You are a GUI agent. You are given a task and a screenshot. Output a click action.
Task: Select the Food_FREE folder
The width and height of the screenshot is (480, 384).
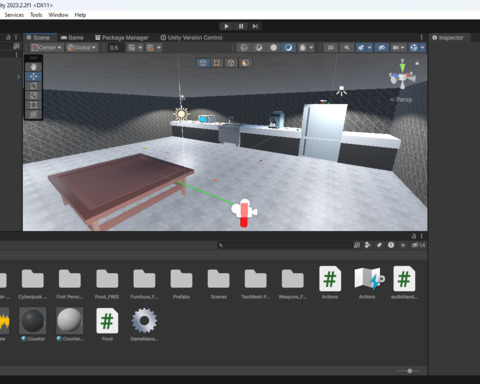click(x=107, y=284)
